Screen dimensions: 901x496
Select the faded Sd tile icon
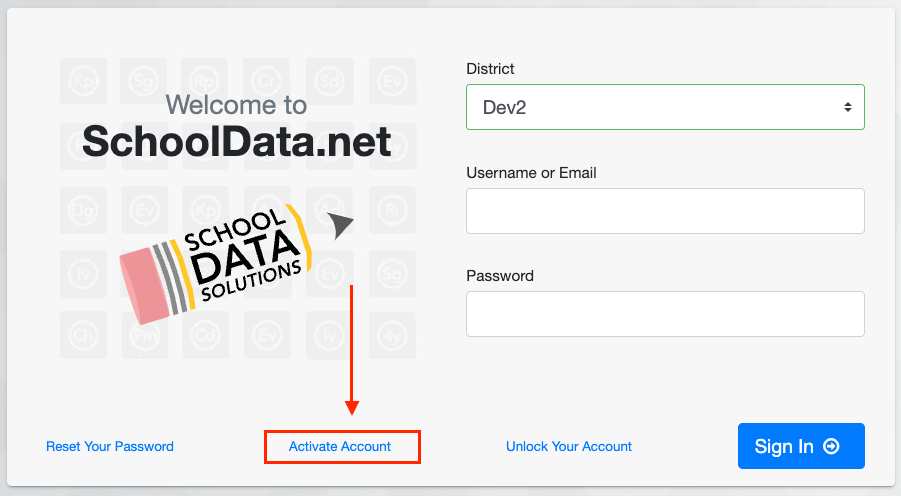329,81
